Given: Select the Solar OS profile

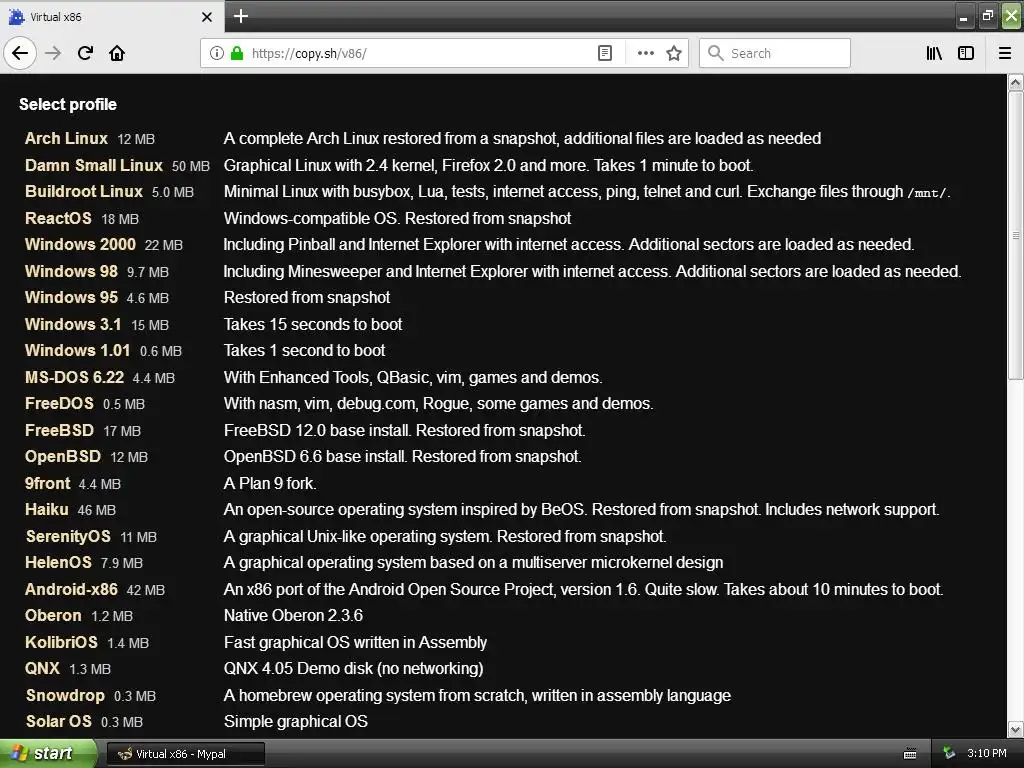Looking at the screenshot, I should pyautogui.click(x=58, y=721).
